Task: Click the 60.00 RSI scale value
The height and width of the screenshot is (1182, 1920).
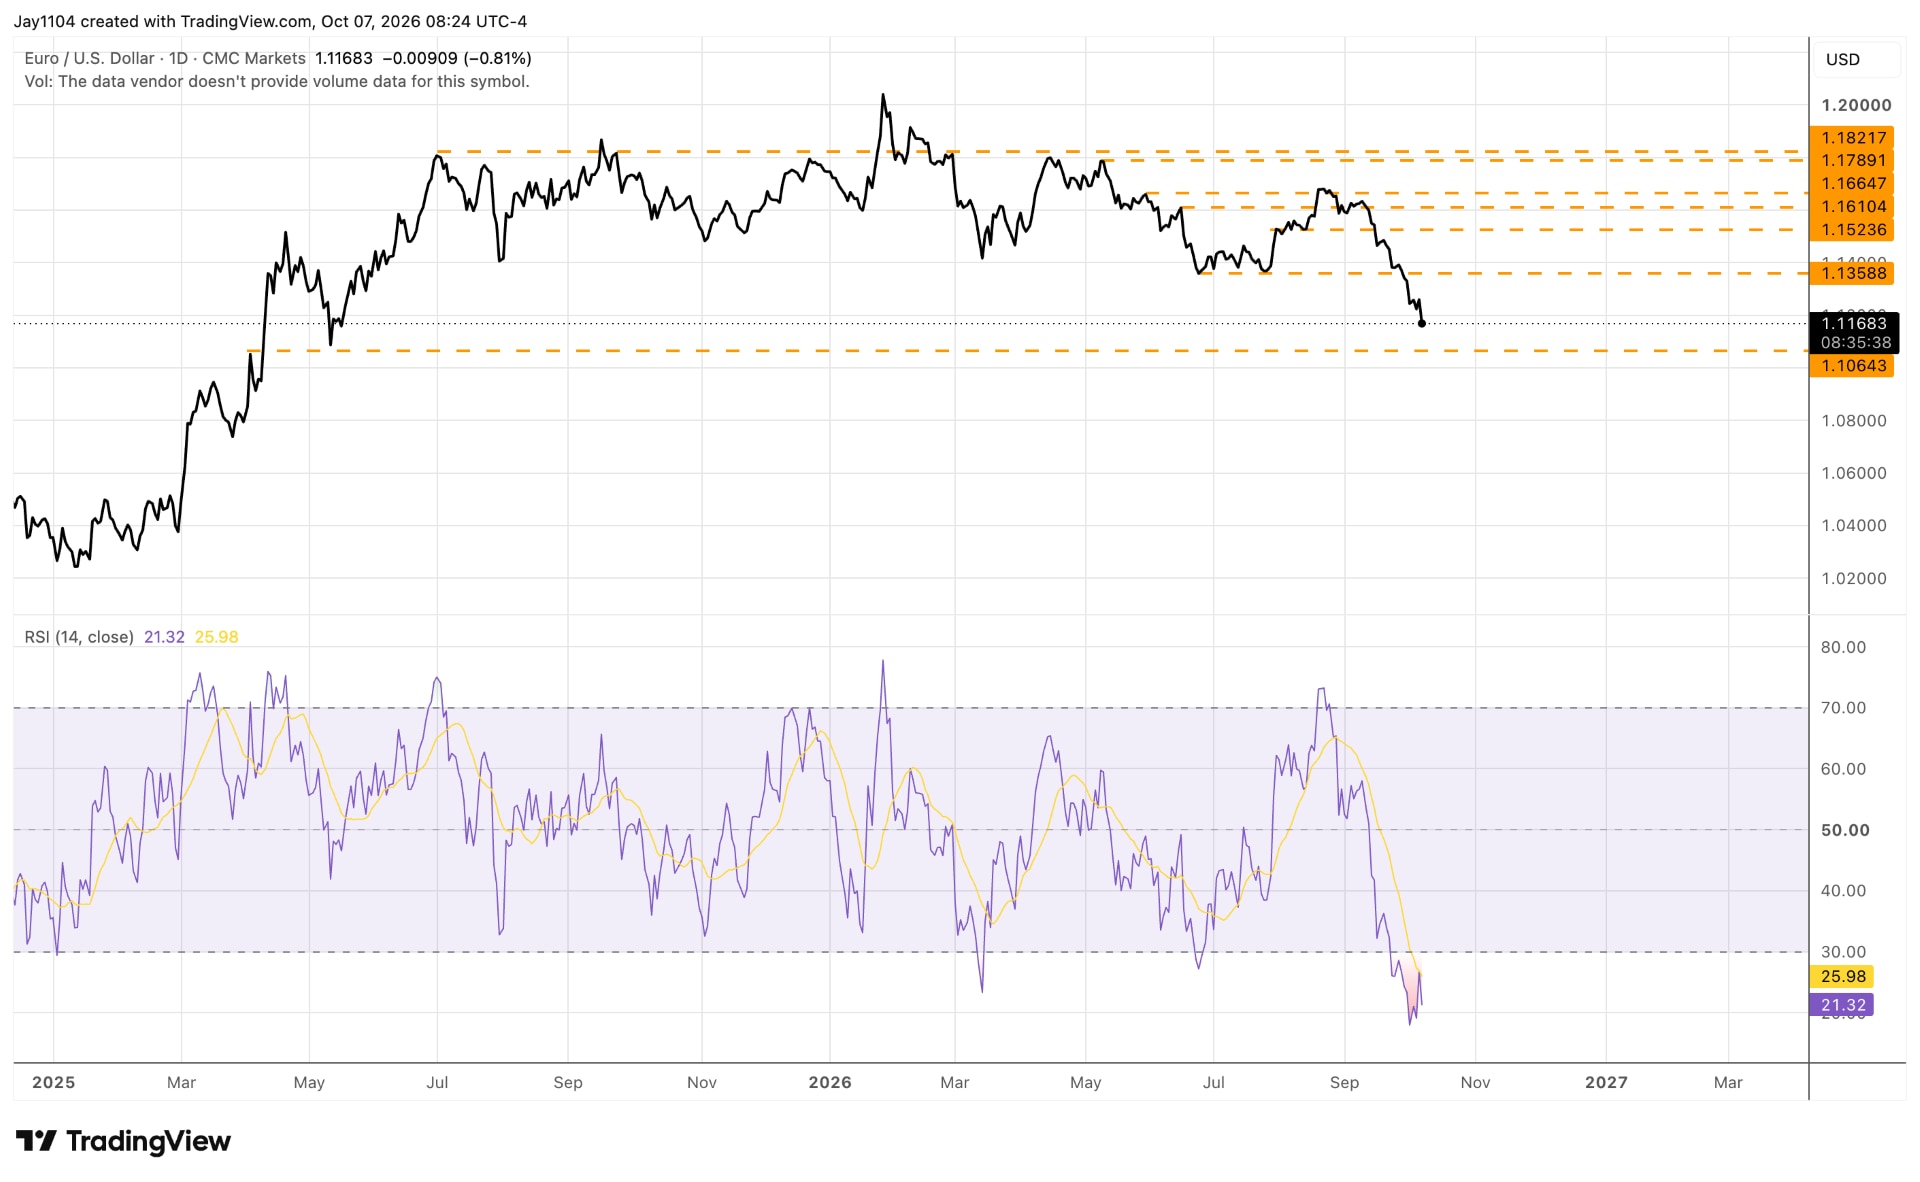Action: 1843,769
